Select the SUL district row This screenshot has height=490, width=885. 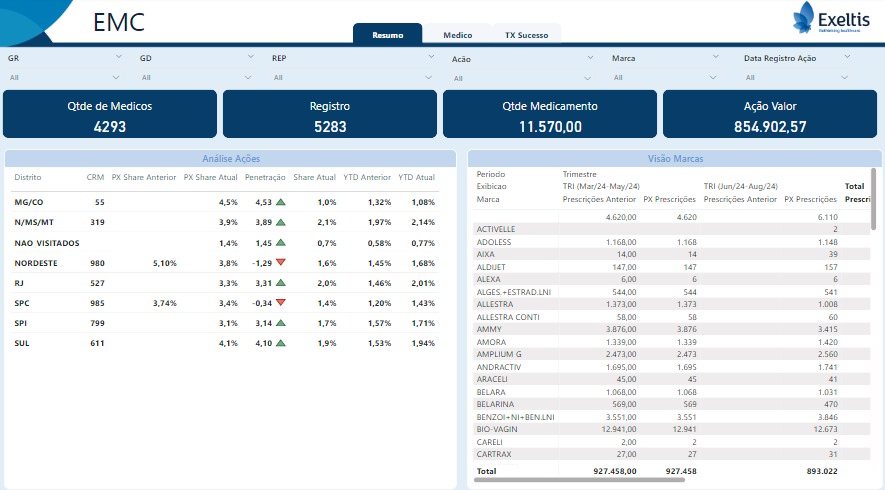click(x=225, y=343)
